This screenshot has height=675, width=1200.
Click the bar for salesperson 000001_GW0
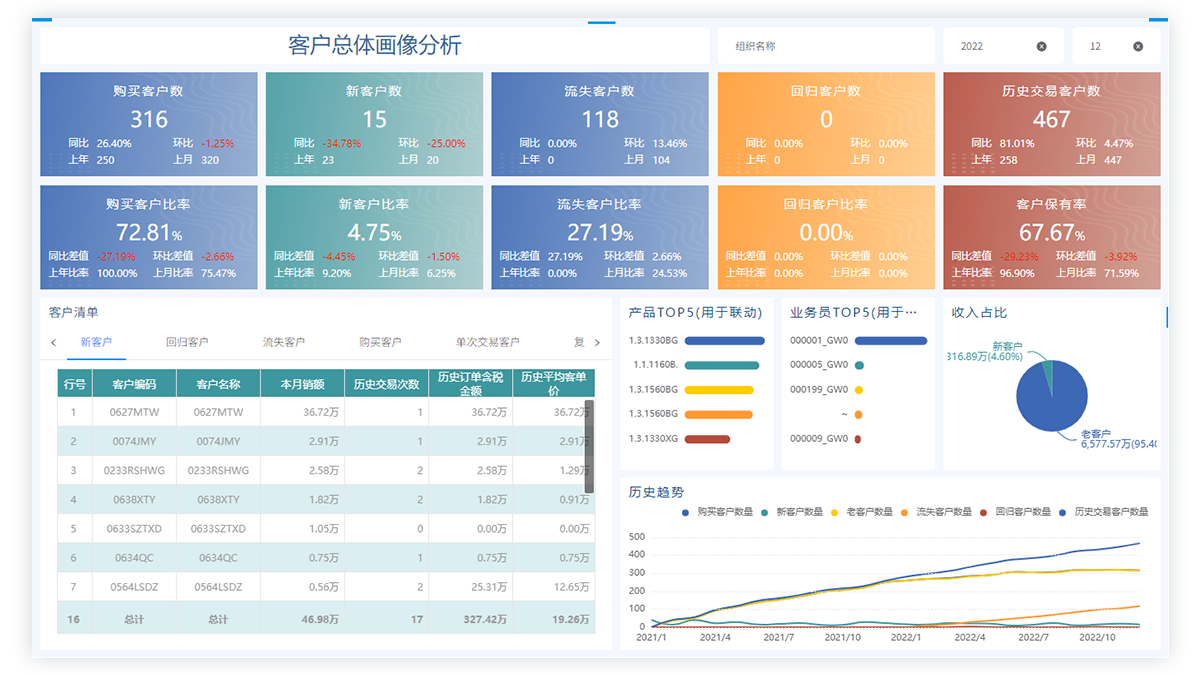891,341
